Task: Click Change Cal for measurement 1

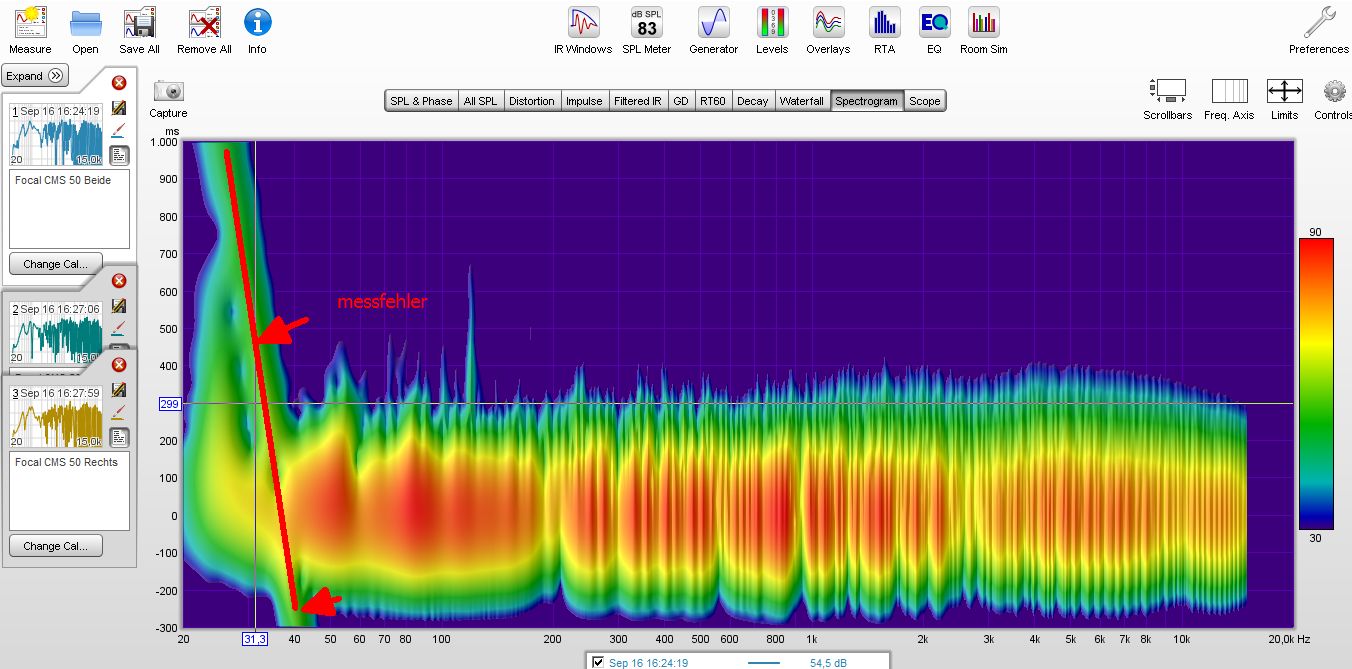Action: [56, 264]
